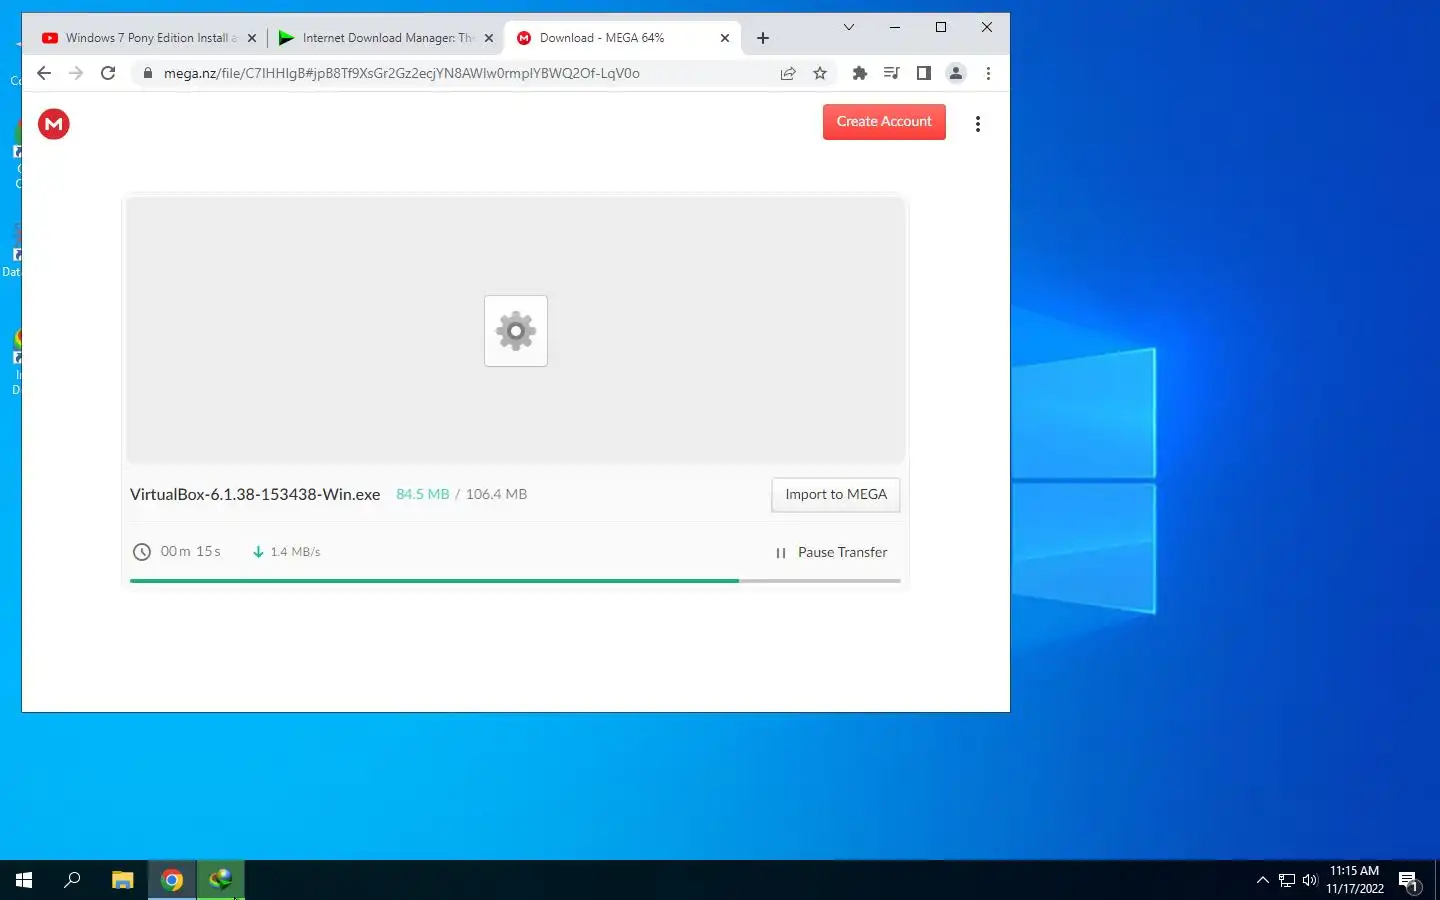
Task: Click Chrome icon in taskbar
Action: point(172,880)
